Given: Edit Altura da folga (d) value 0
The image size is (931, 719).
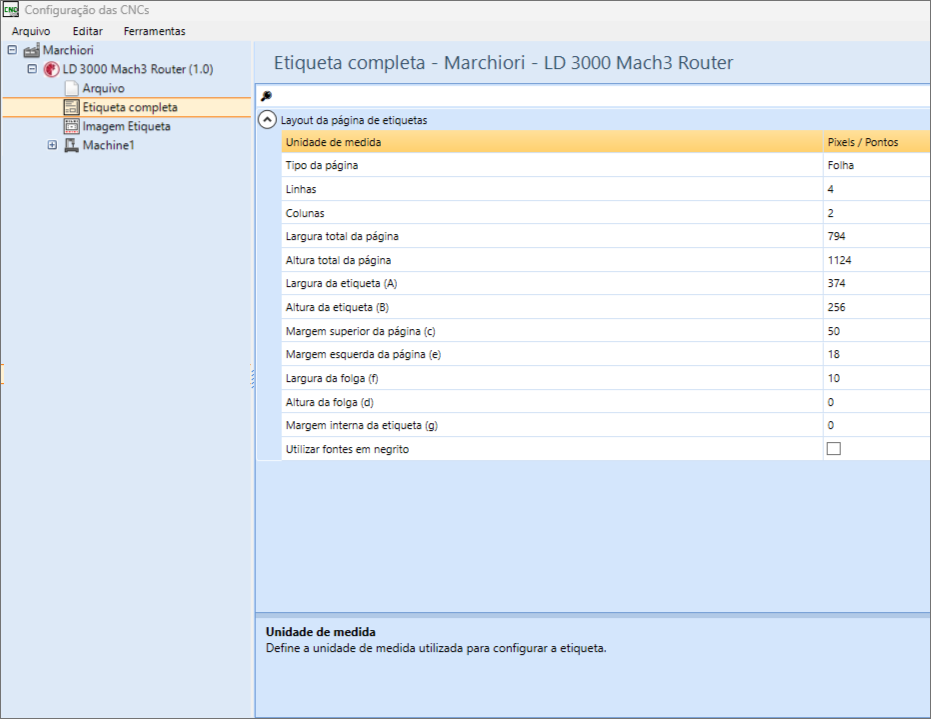Looking at the screenshot, I should 876,403.
